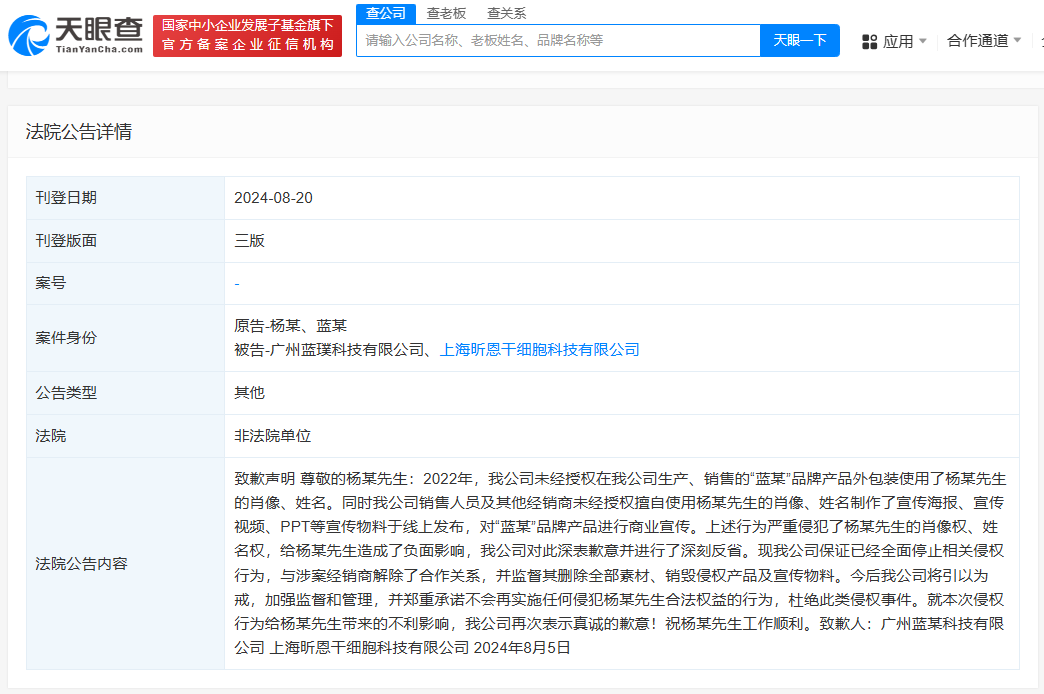Select the date 2024-08-20

(x=273, y=198)
